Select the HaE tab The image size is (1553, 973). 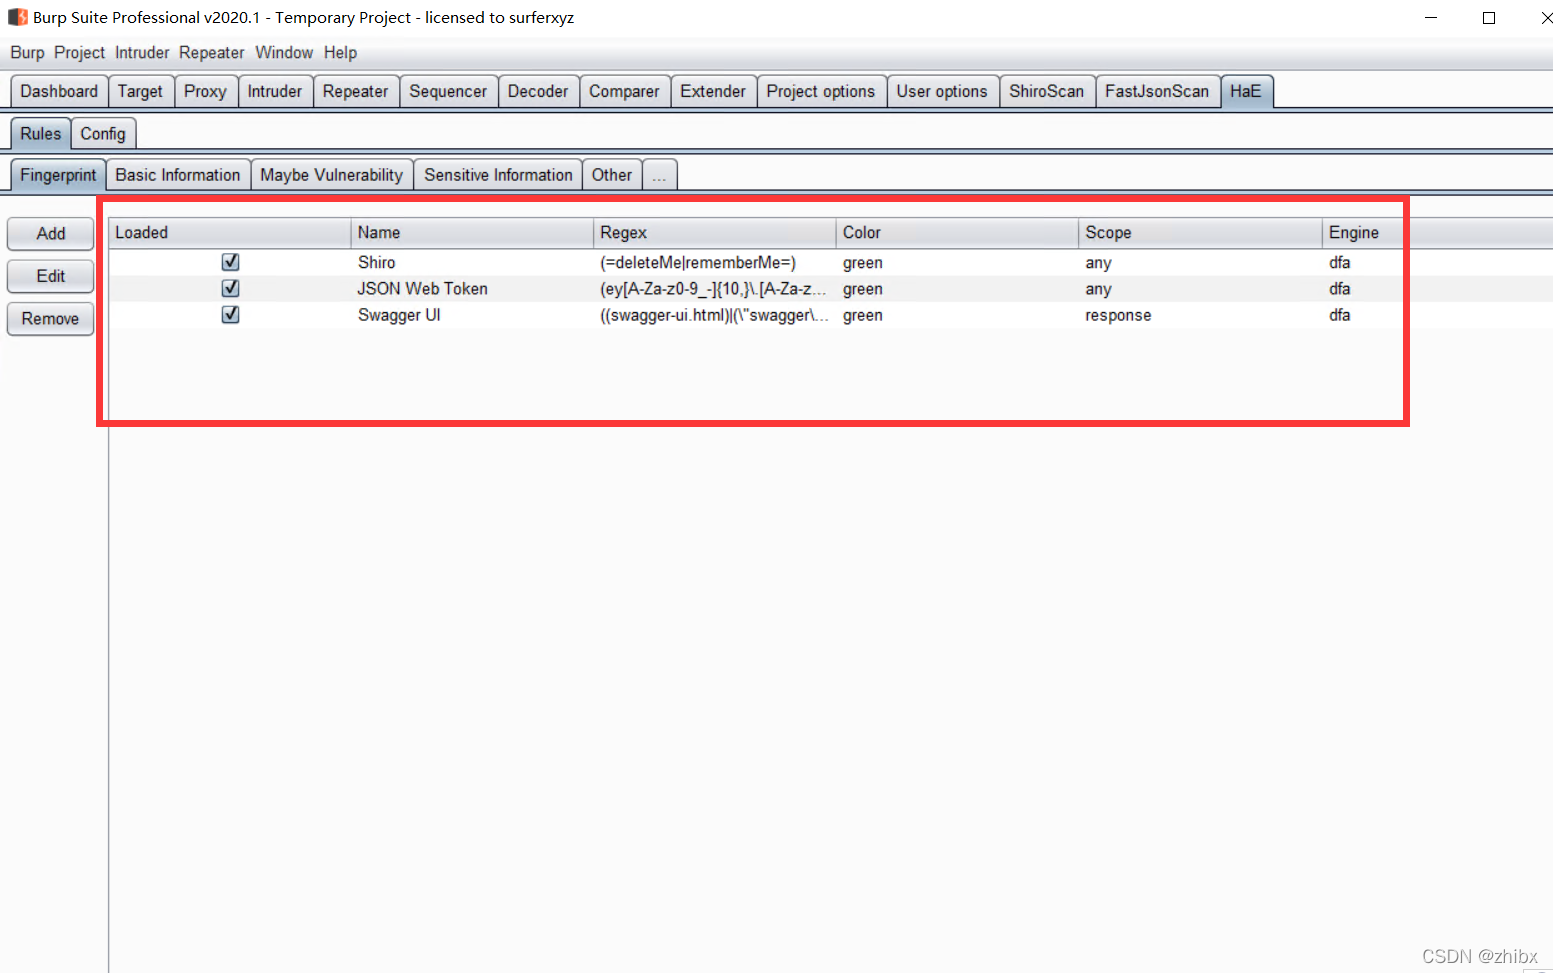(x=1246, y=91)
